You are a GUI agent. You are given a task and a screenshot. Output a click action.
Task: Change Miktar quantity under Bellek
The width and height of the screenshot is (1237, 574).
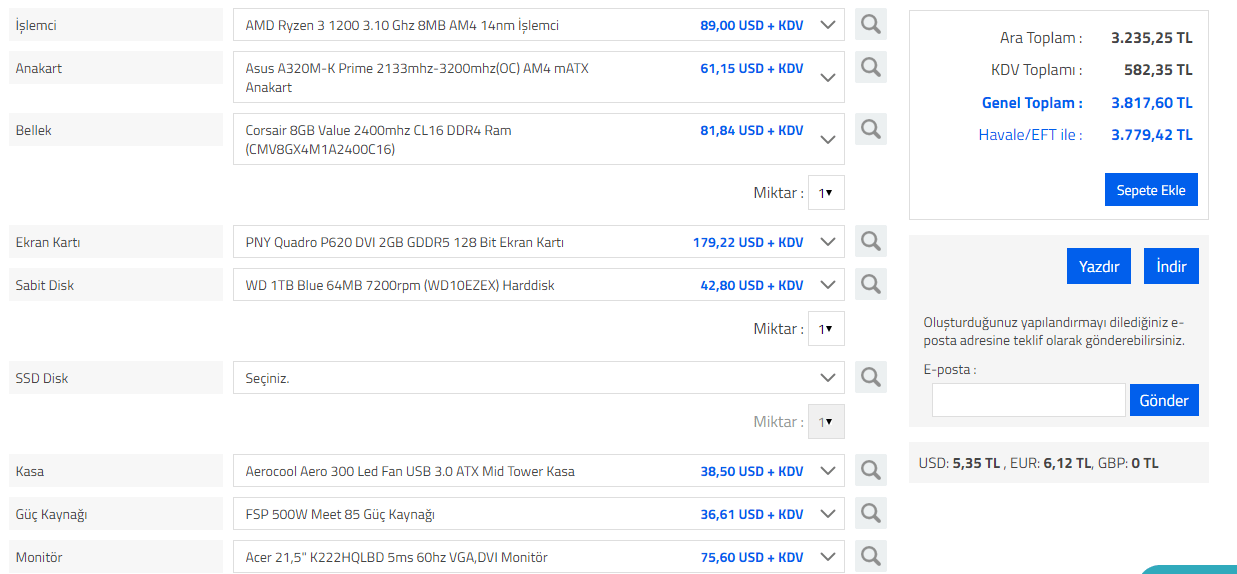[x=826, y=193]
